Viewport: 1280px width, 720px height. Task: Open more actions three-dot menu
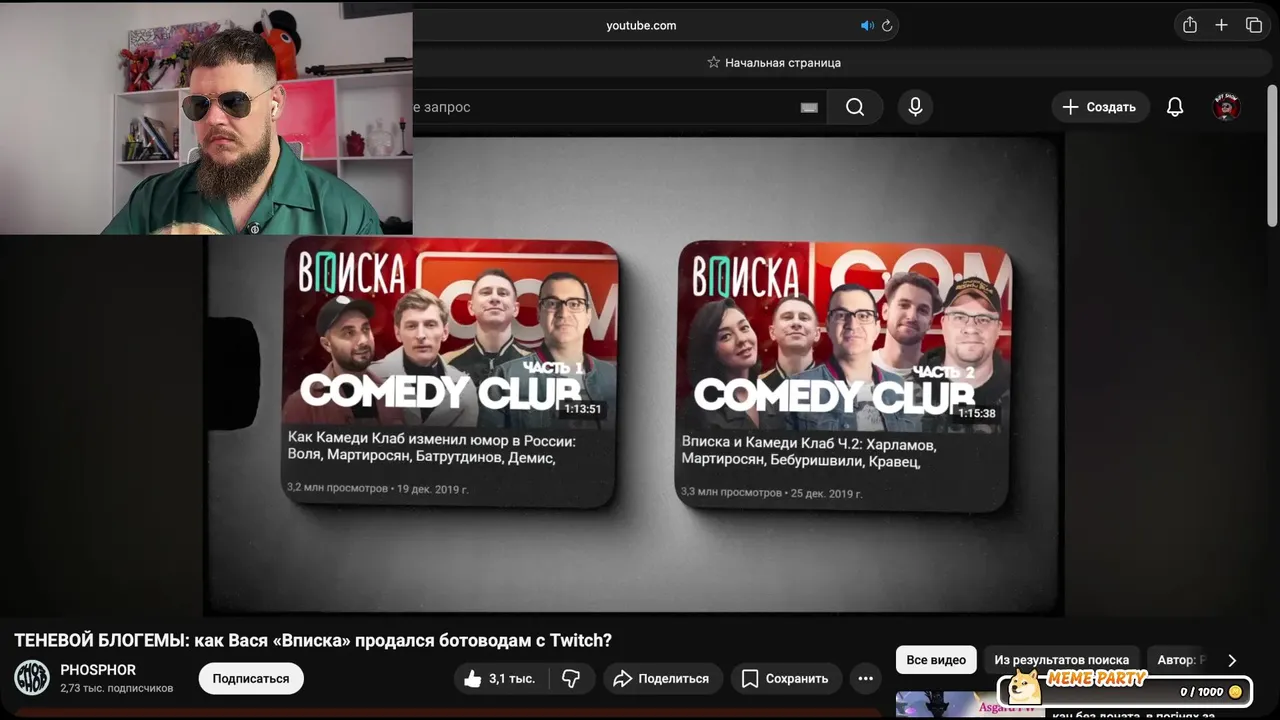coord(866,678)
